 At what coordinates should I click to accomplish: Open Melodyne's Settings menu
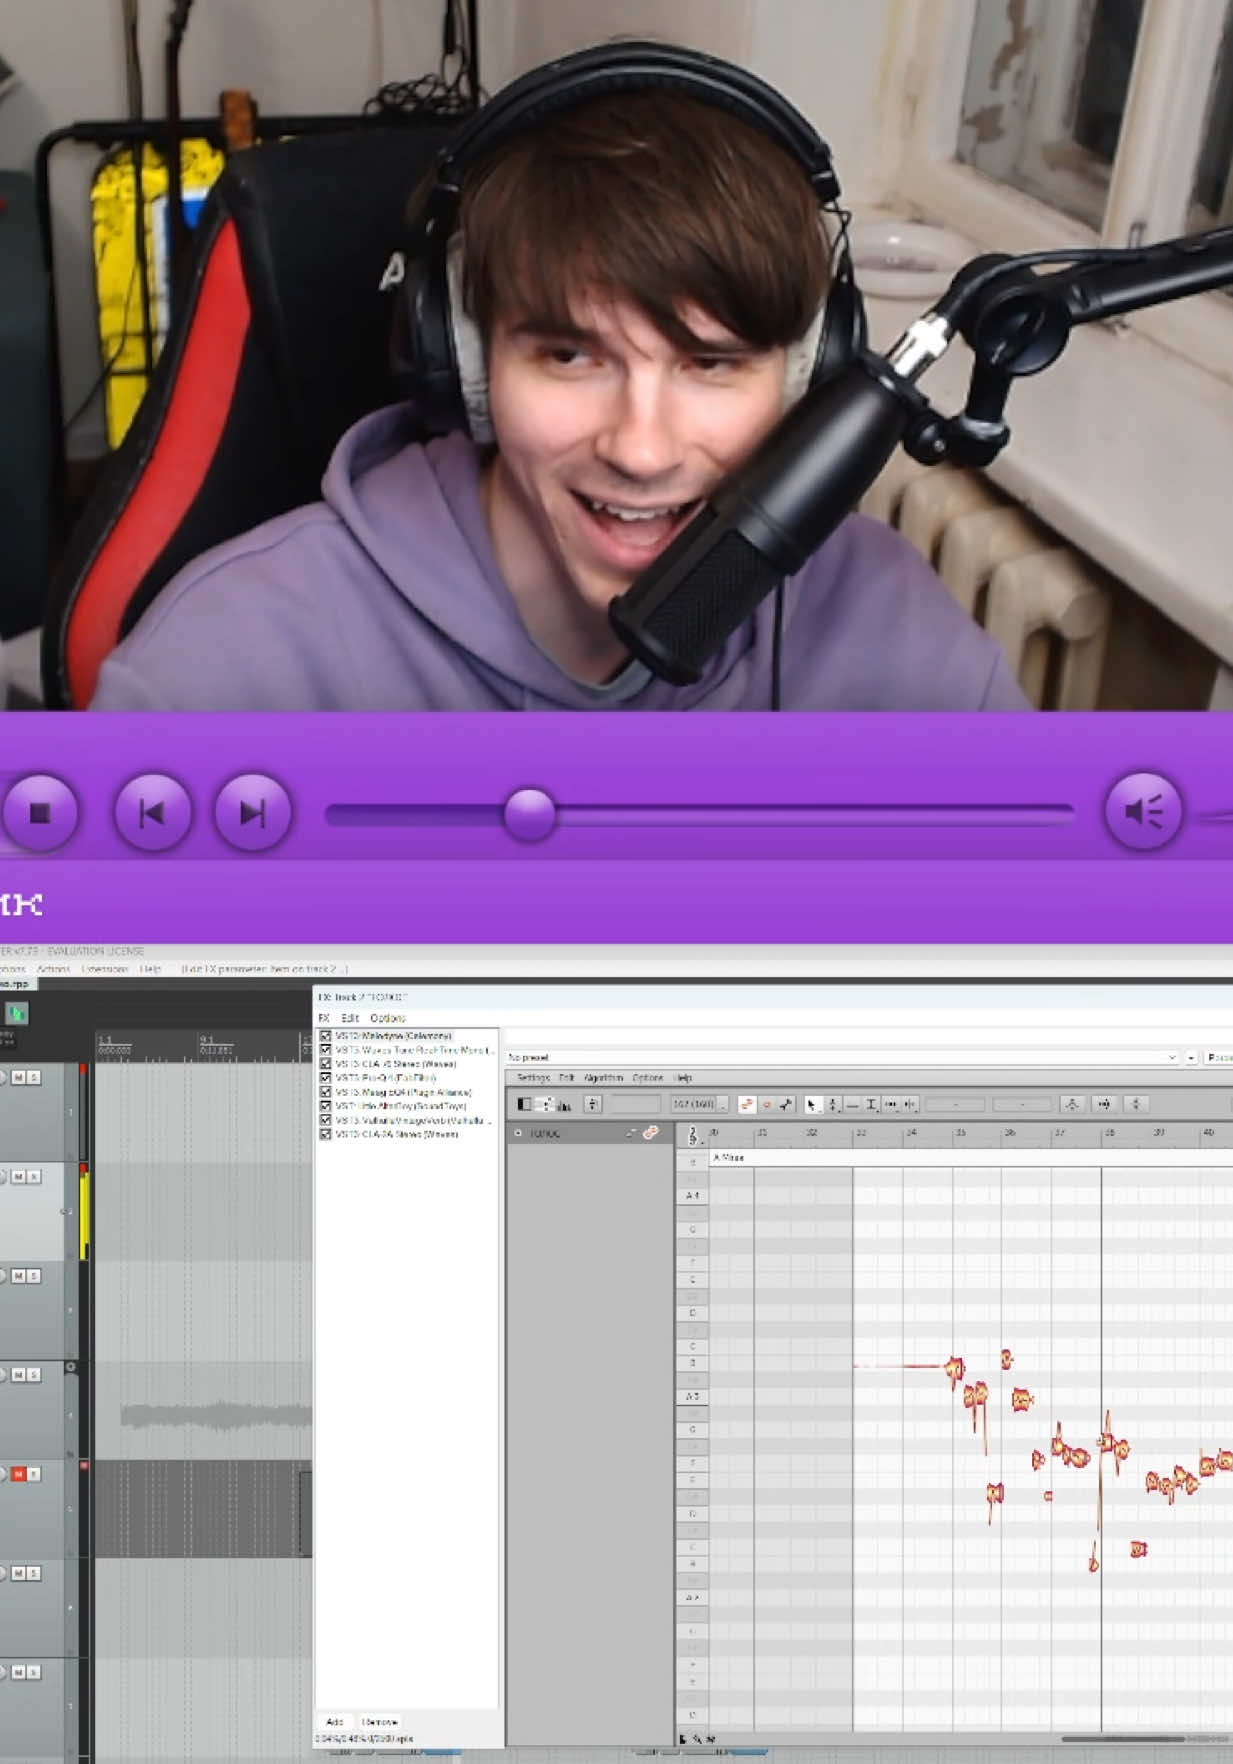pyautogui.click(x=533, y=1078)
